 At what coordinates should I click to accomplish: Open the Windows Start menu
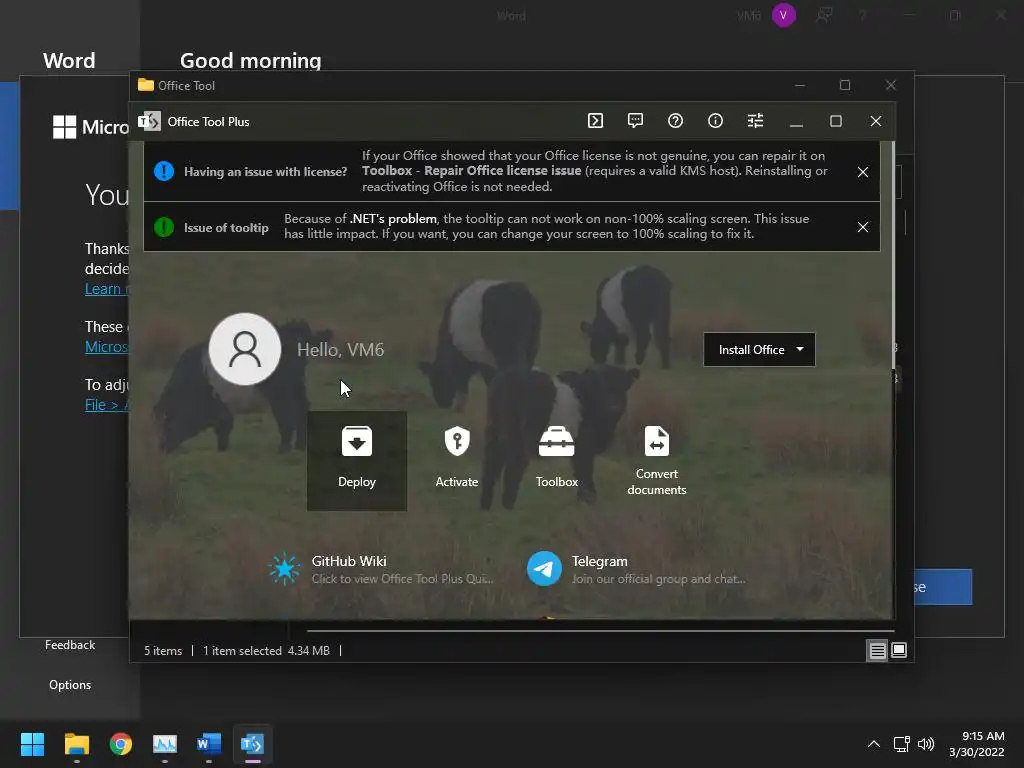tap(33, 744)
